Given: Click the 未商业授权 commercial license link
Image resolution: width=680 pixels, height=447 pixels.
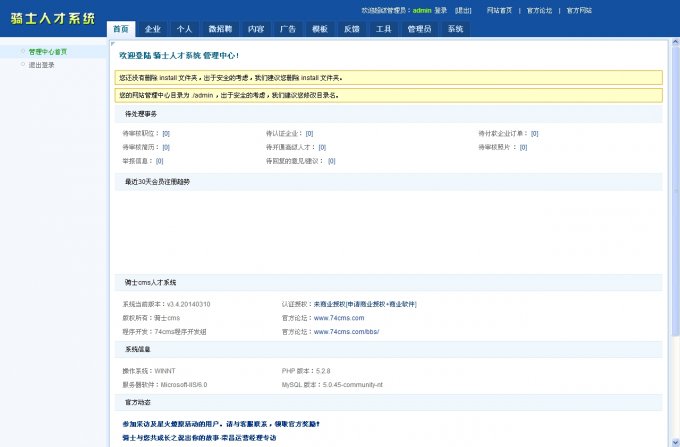Looking at the screenshot, I should coord(365,304).
